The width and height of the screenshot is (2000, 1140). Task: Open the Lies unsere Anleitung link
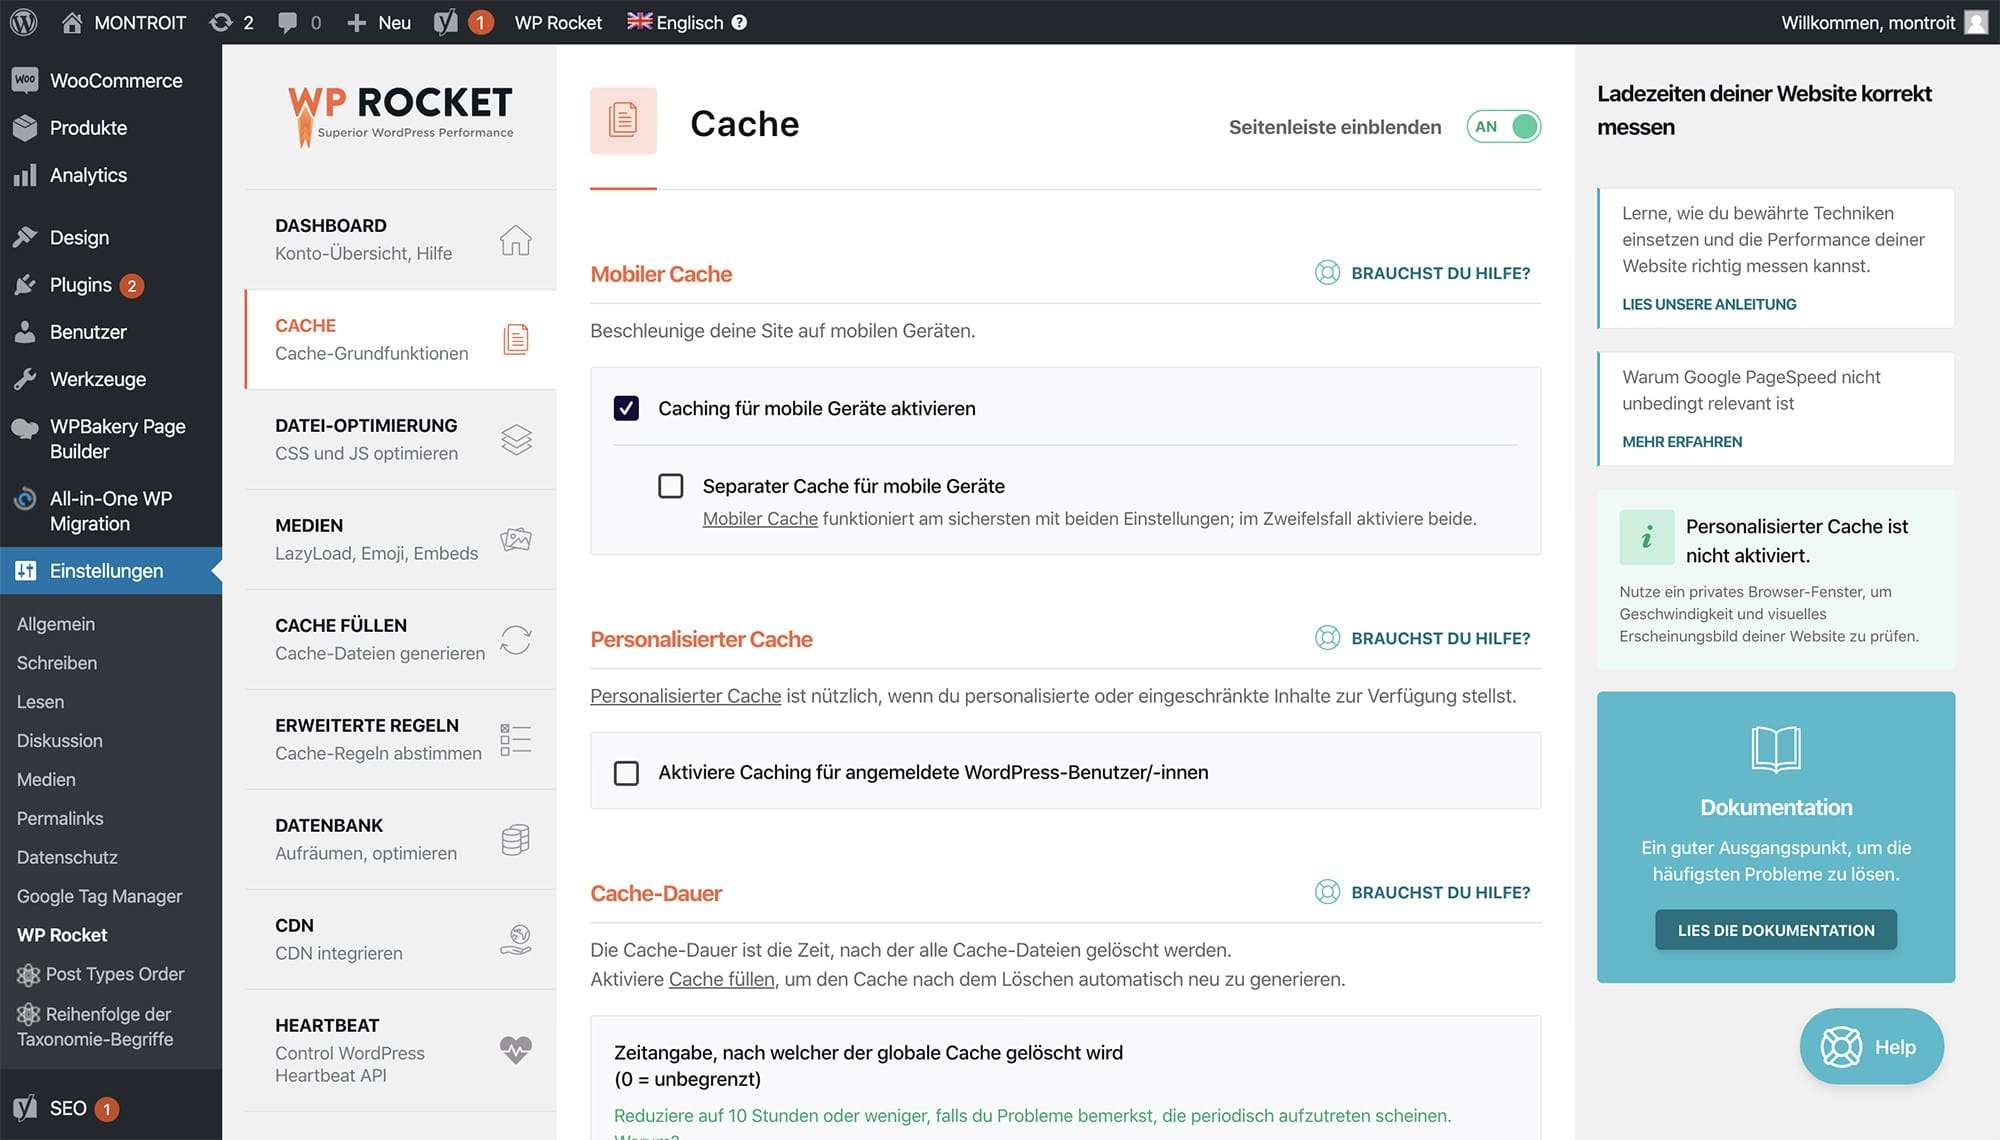1709,304
